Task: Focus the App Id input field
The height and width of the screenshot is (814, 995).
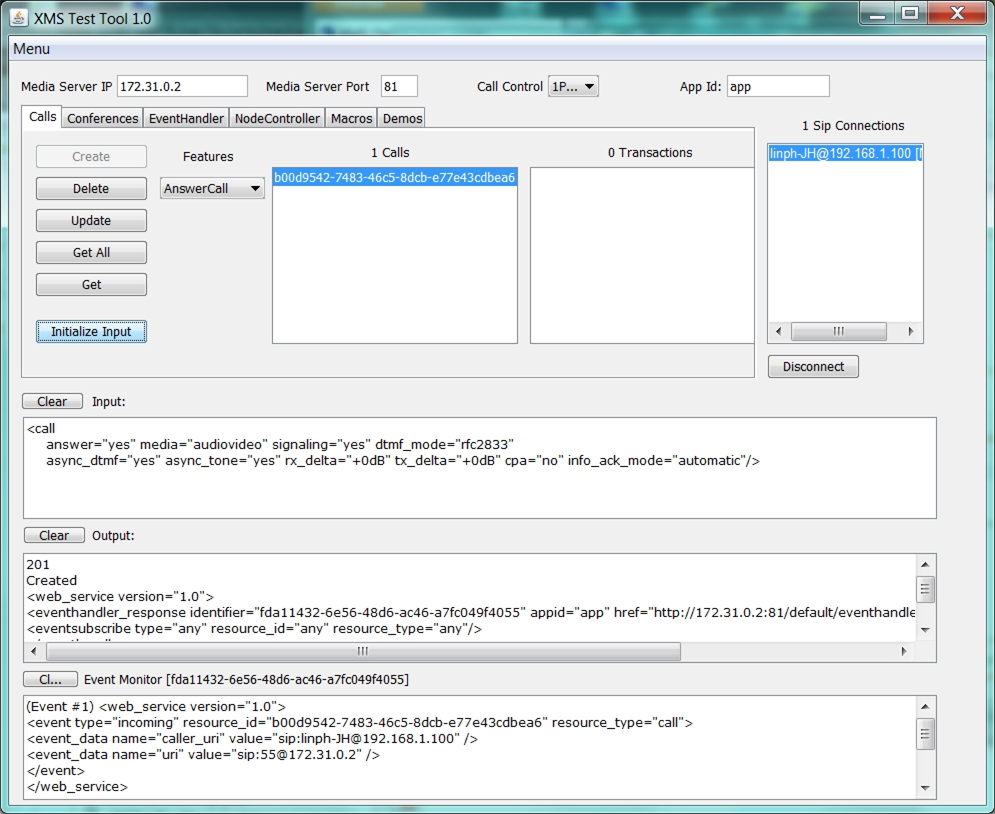Action: click(777, 87)
